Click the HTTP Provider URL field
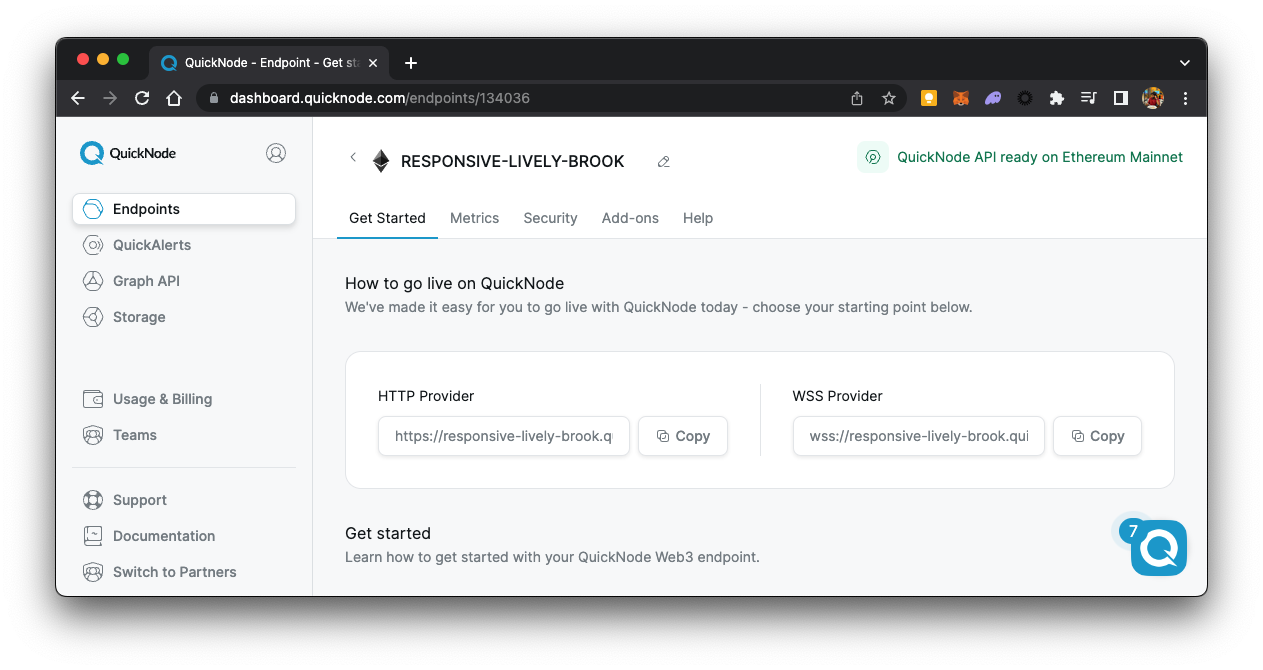Screen dimensions: 1263x670 point(504,436)
